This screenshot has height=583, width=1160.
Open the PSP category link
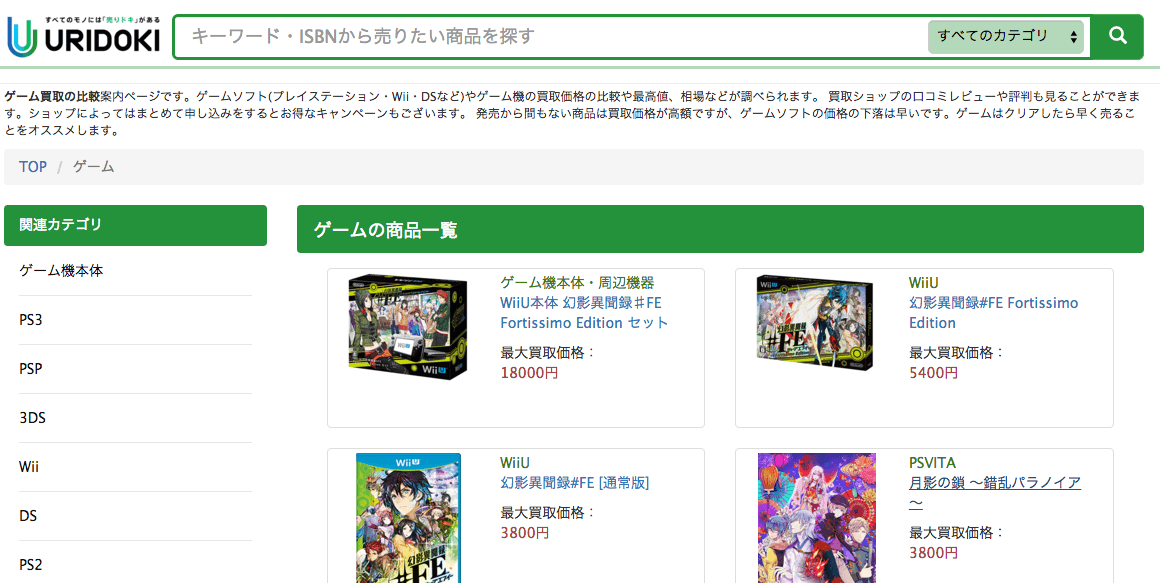tap(30, 368)
